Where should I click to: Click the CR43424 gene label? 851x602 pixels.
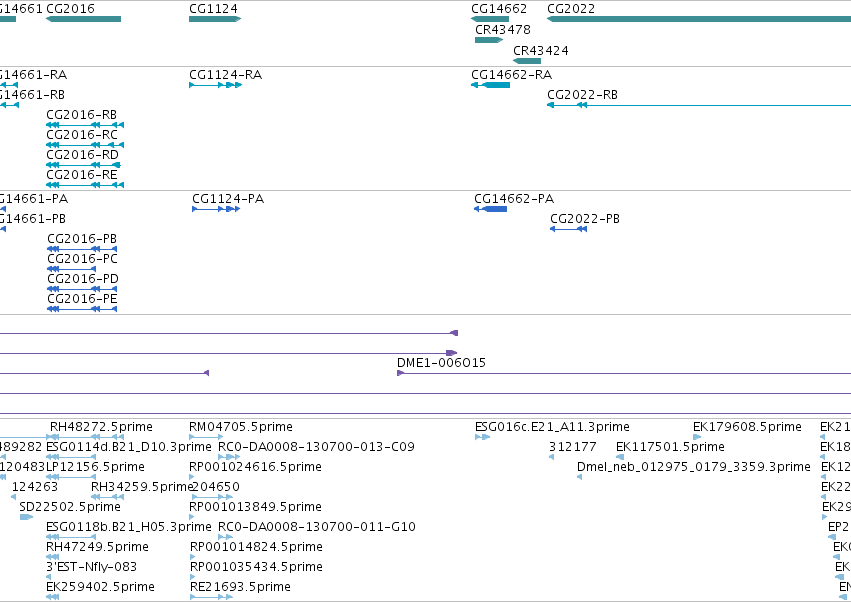541,51
